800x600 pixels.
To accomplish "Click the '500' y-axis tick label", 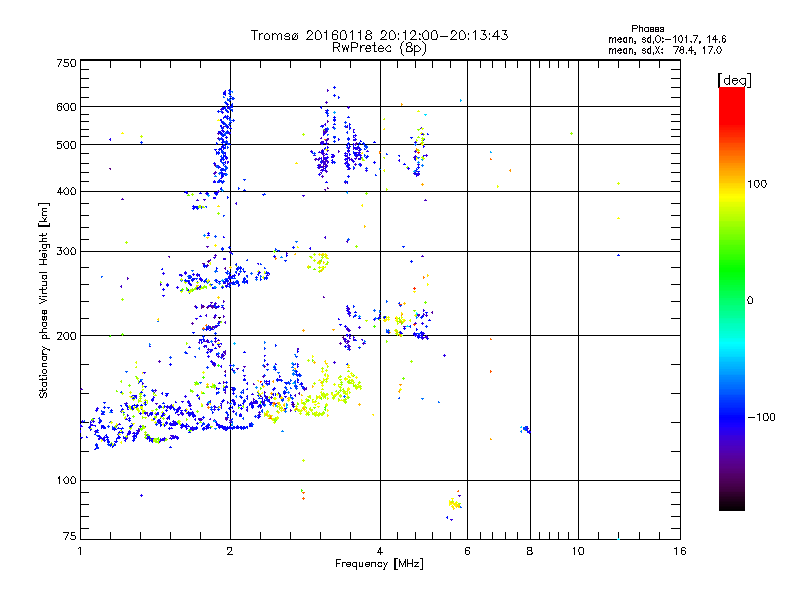I will click(x=66, y=145).
